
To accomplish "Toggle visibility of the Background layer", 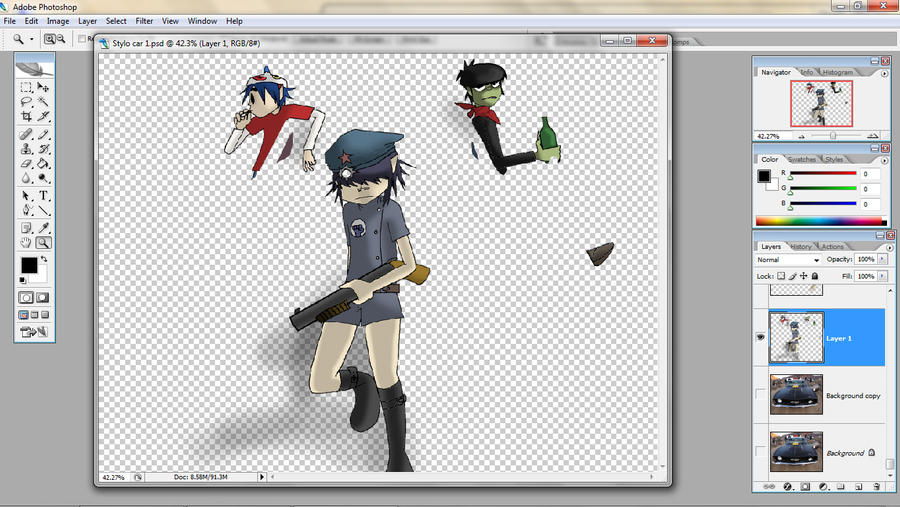I will [x=760, y=452].
